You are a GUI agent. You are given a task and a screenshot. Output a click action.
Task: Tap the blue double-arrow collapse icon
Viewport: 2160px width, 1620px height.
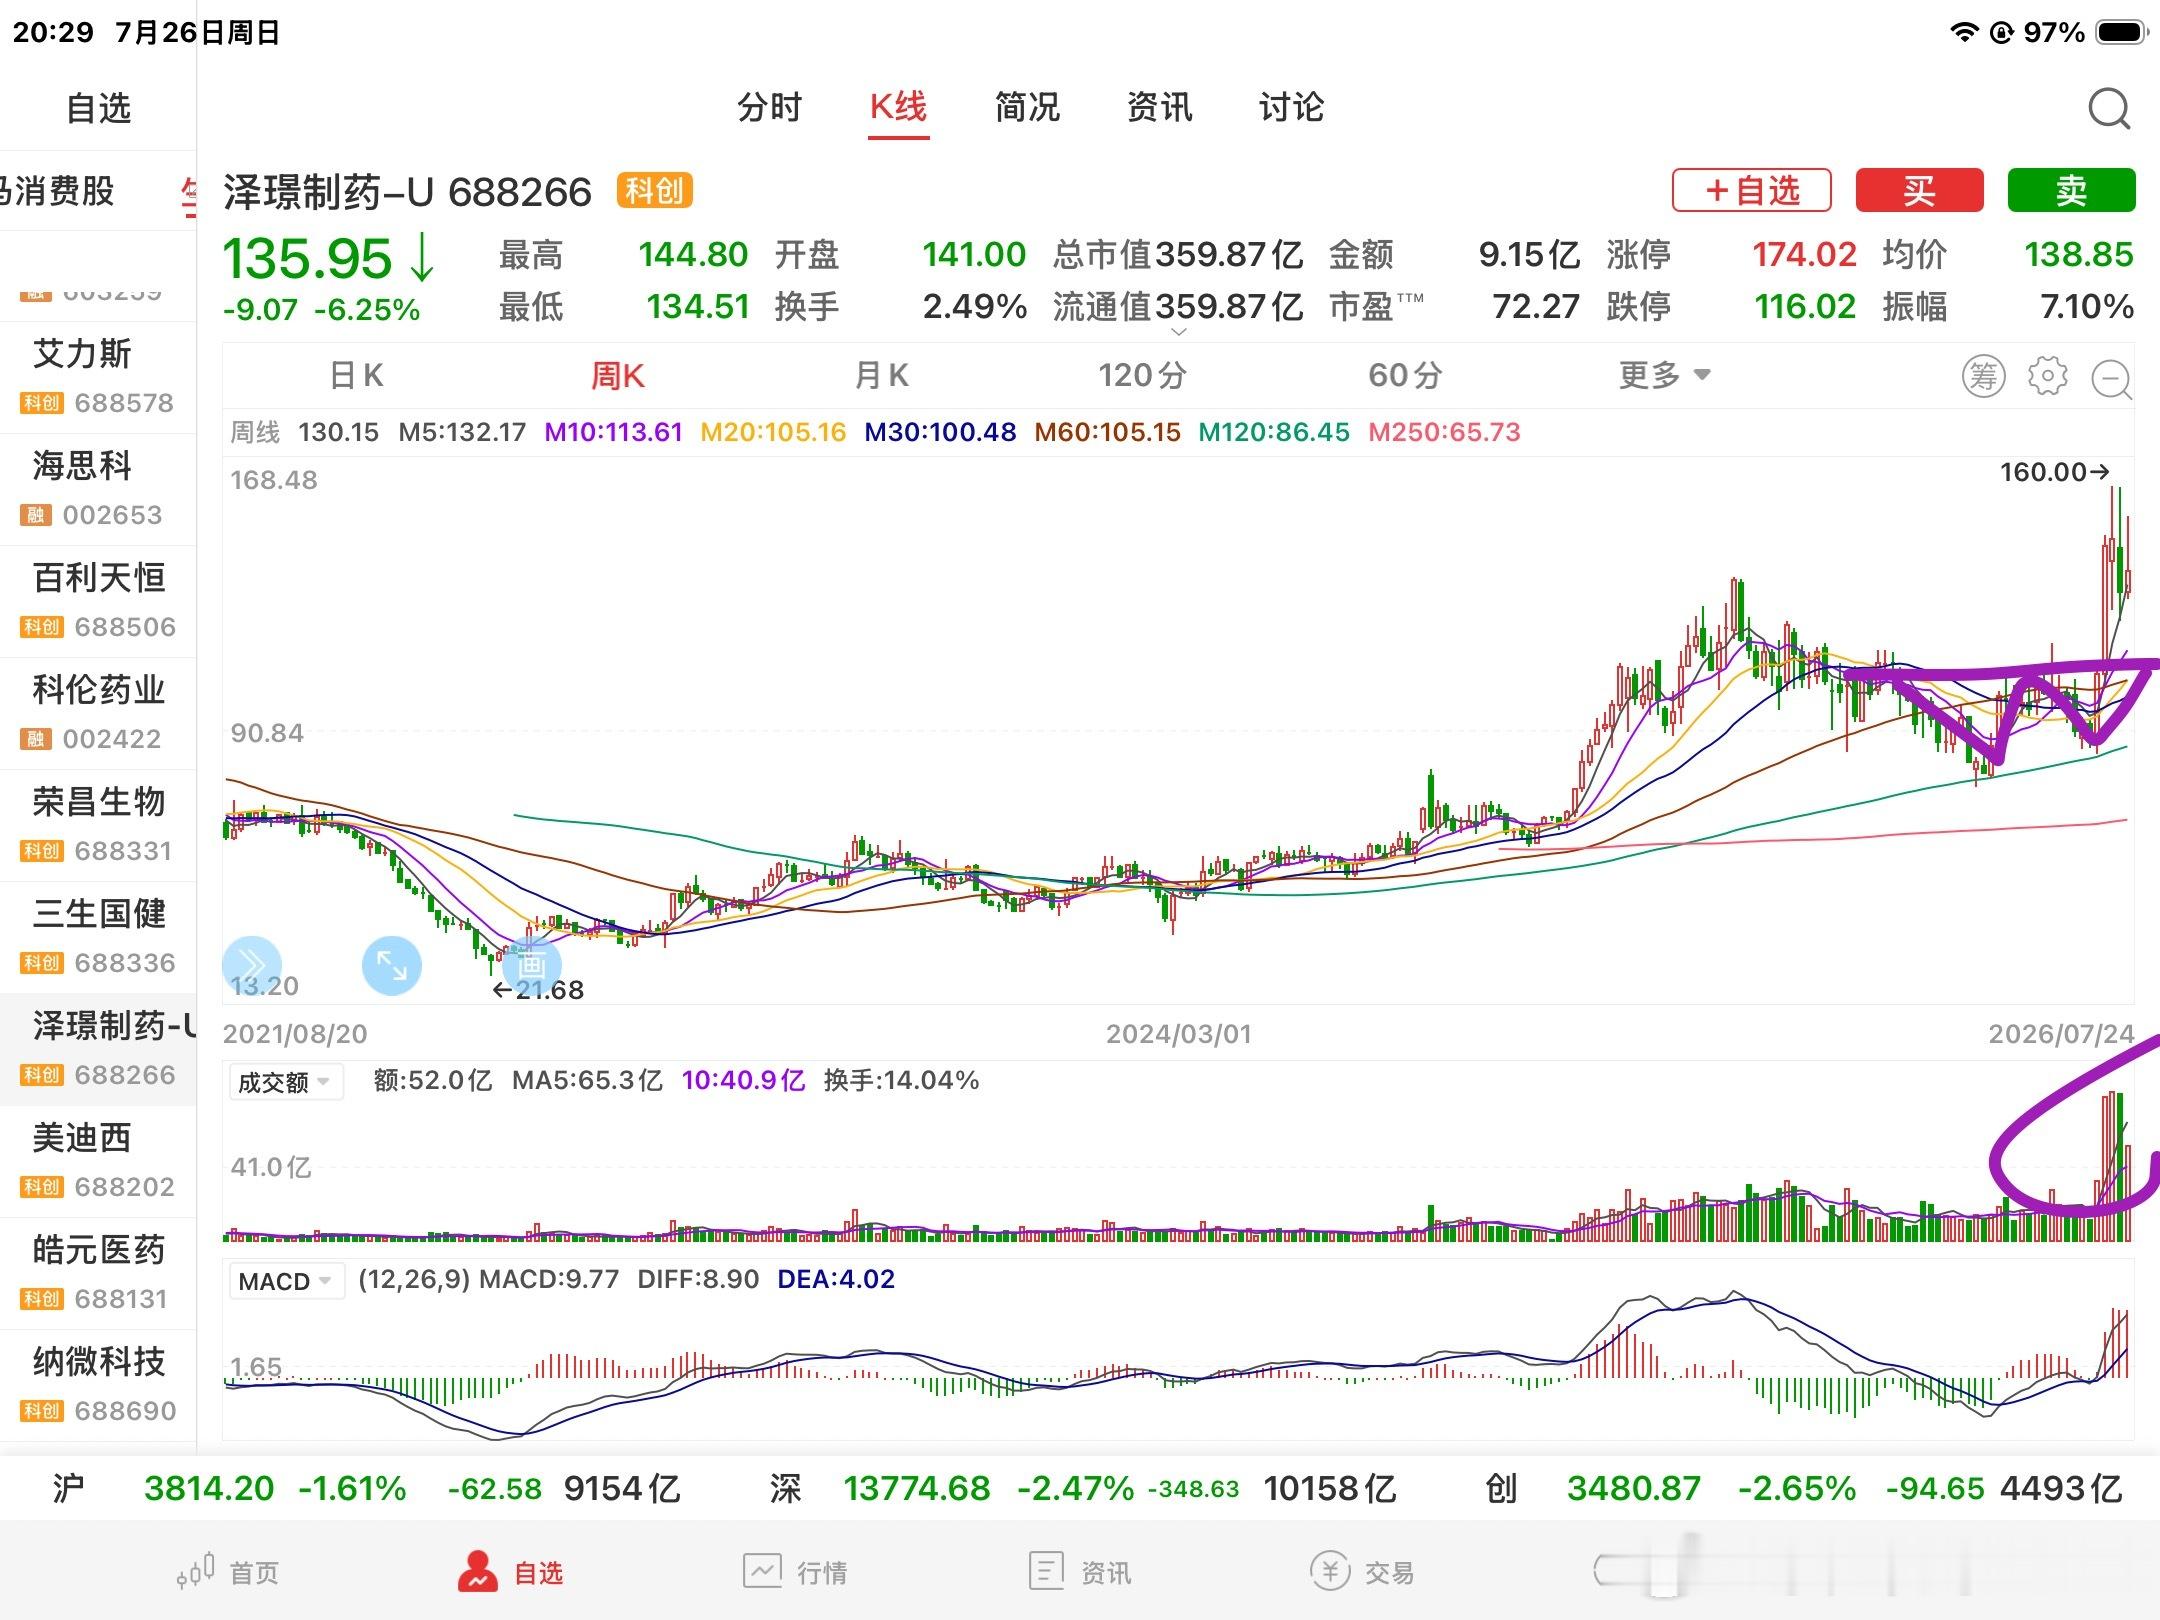252,965
